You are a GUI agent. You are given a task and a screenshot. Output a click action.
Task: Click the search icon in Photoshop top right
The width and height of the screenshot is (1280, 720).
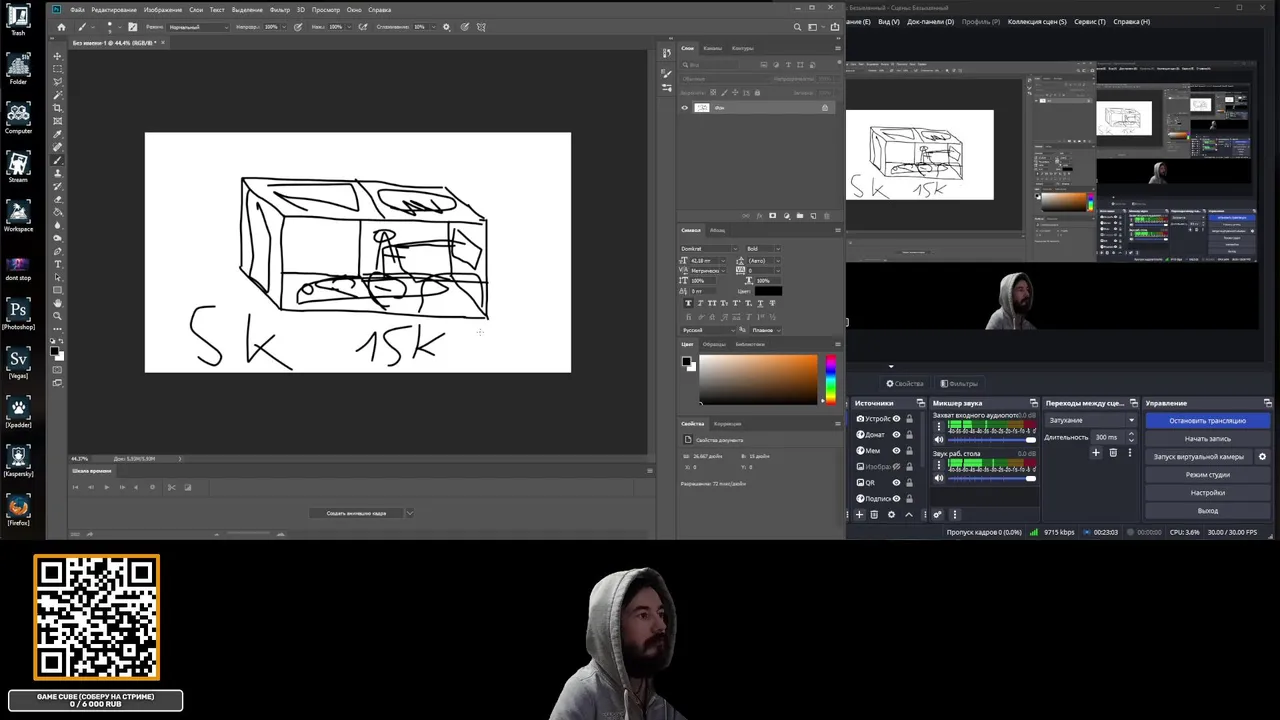[x=797, y=27]
